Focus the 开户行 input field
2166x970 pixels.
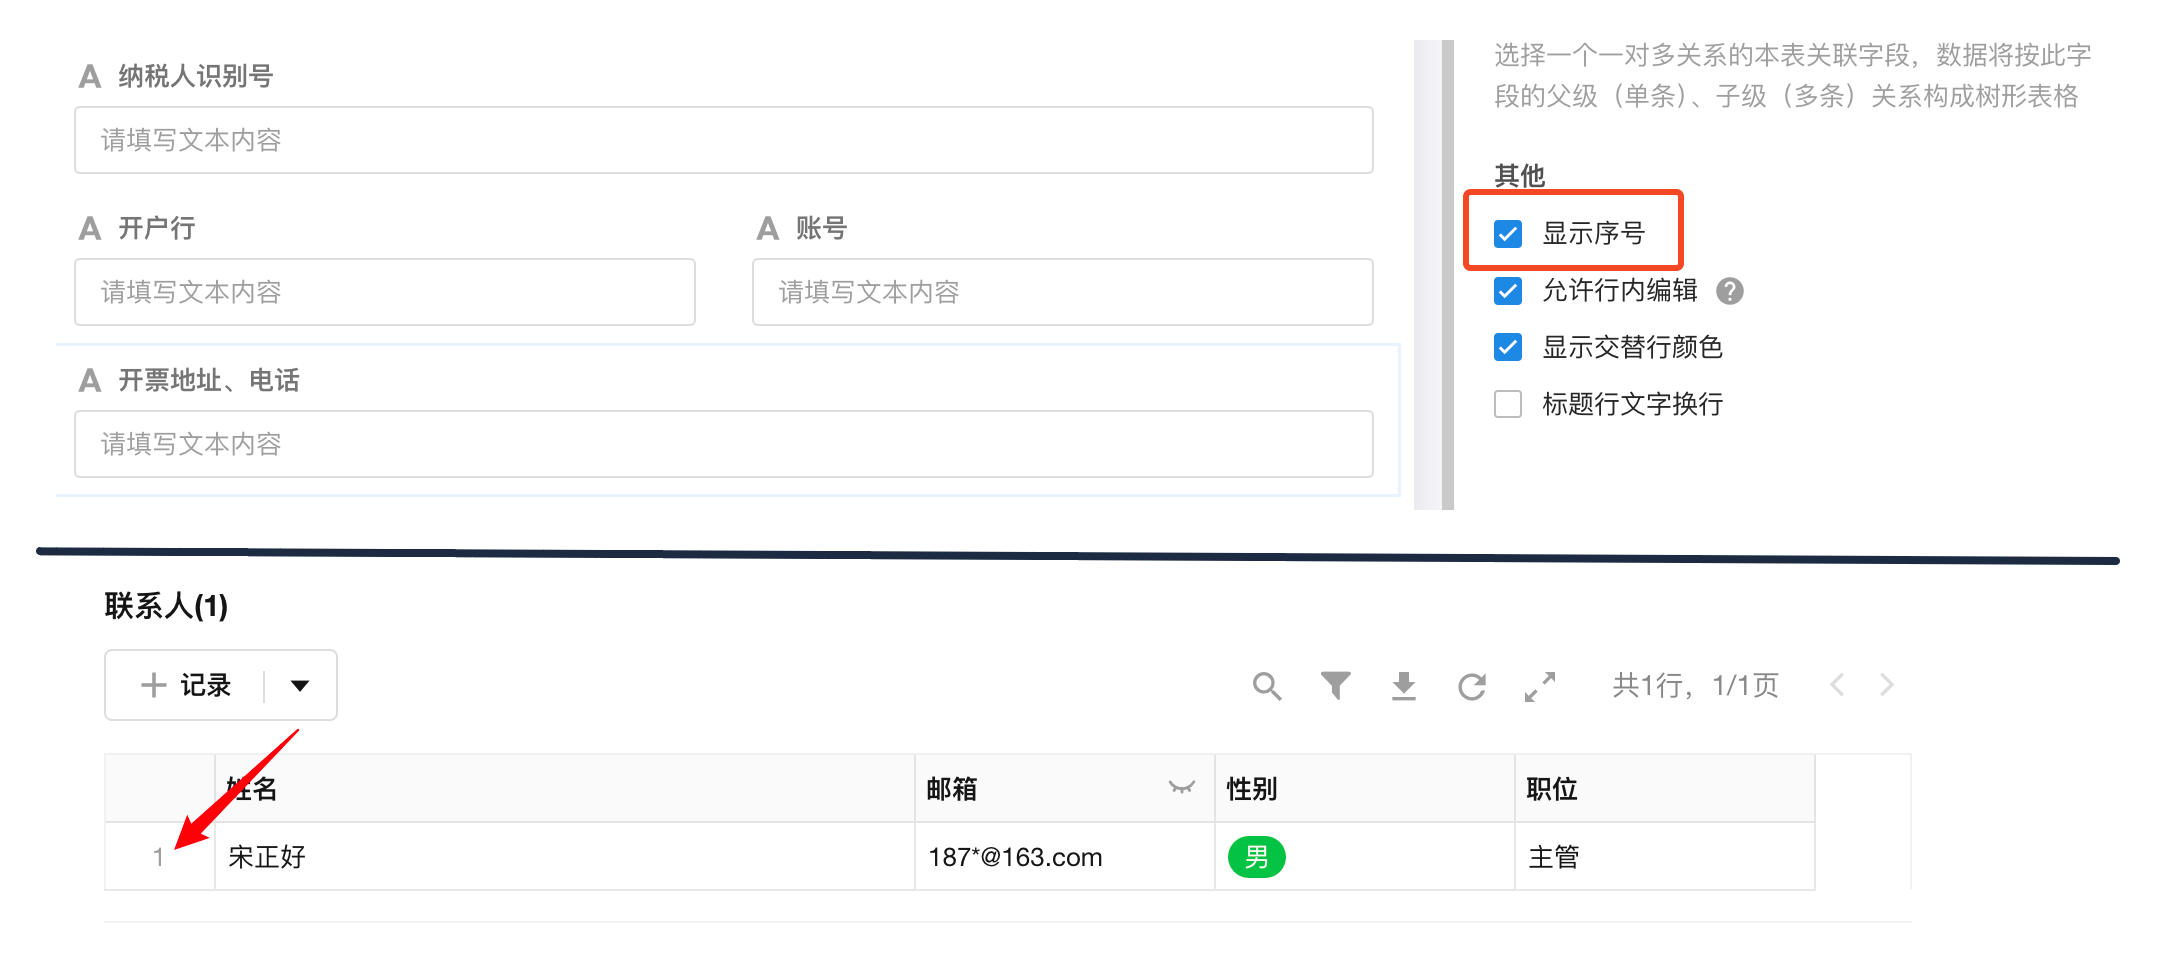tap(384, 292)
